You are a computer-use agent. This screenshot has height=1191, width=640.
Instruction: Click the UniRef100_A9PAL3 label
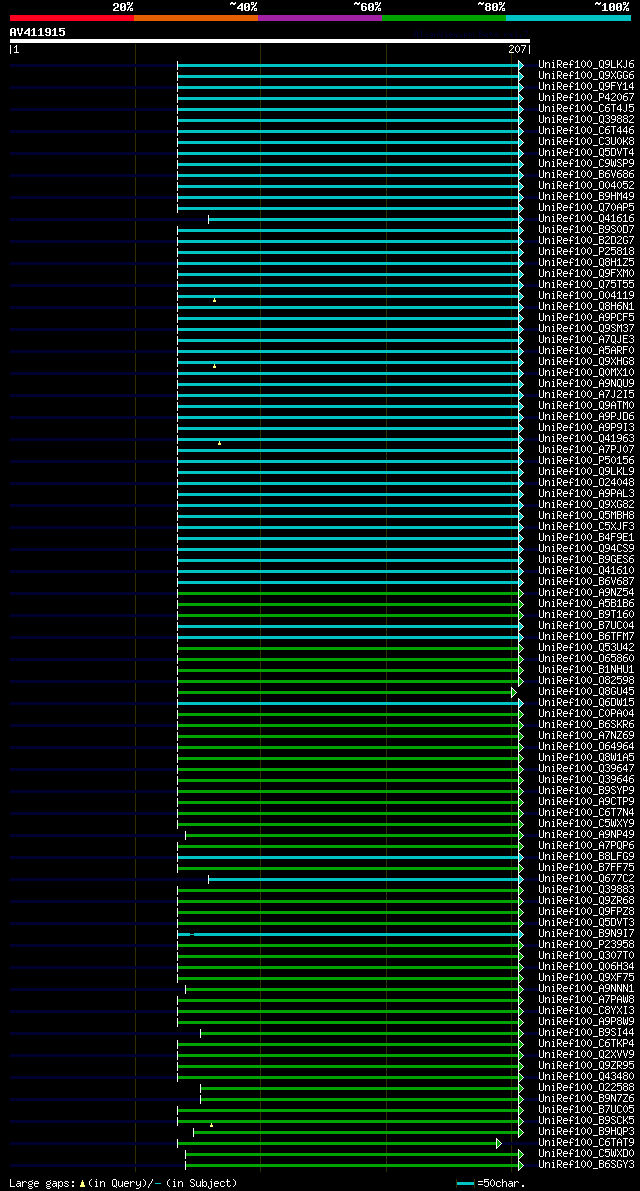click(586, 494)
